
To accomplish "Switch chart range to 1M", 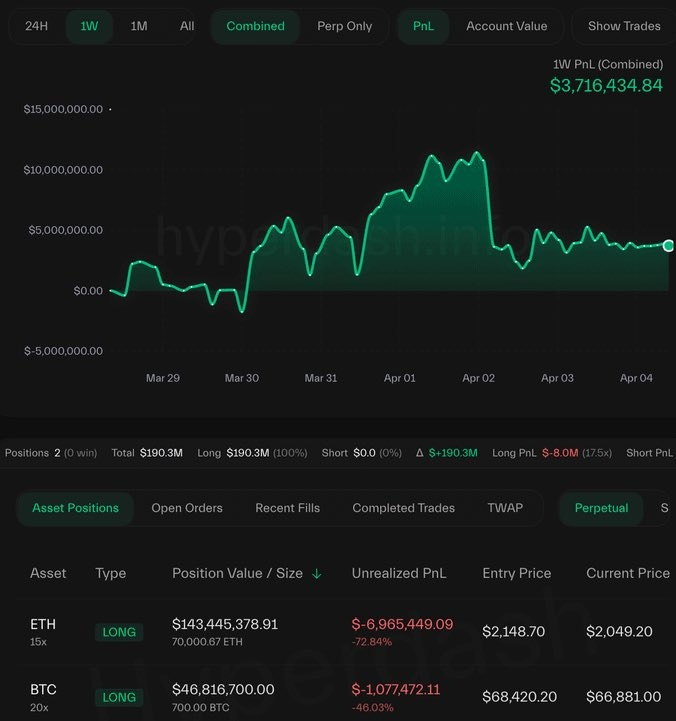I will pyautogui.click(x=139, y=26).
